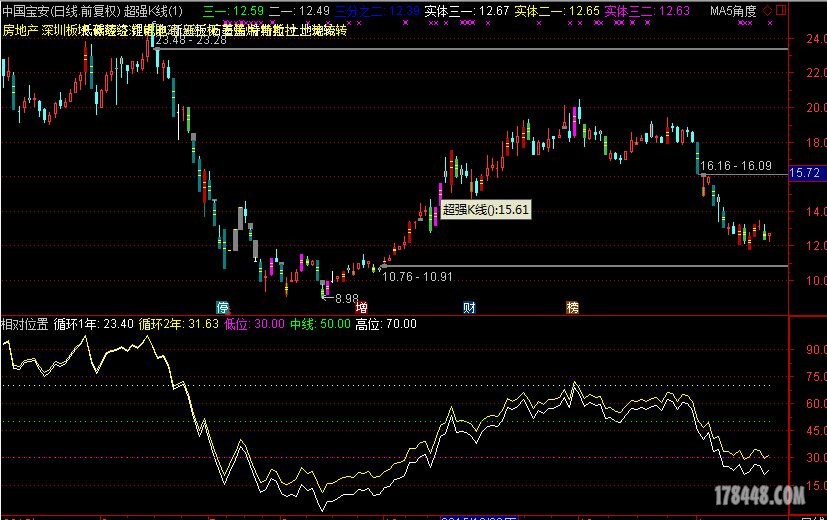
Task: Click the 财 event marker icon
Action: pyautogui.click(x=468, y=306)
